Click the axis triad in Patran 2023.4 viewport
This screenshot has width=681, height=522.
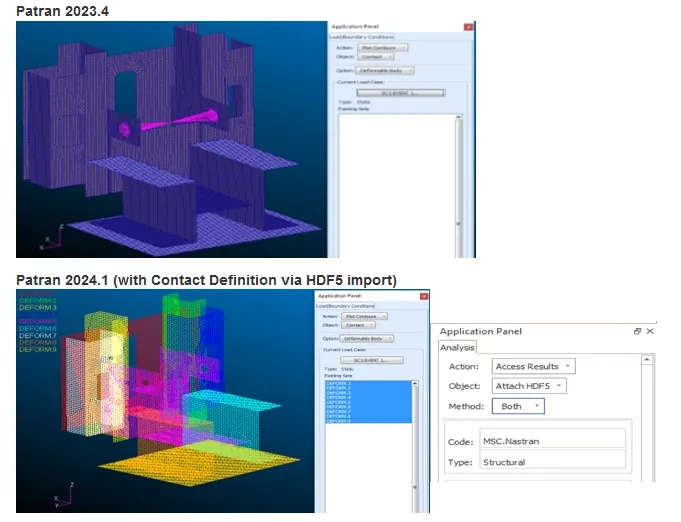[x=52, y=238]
